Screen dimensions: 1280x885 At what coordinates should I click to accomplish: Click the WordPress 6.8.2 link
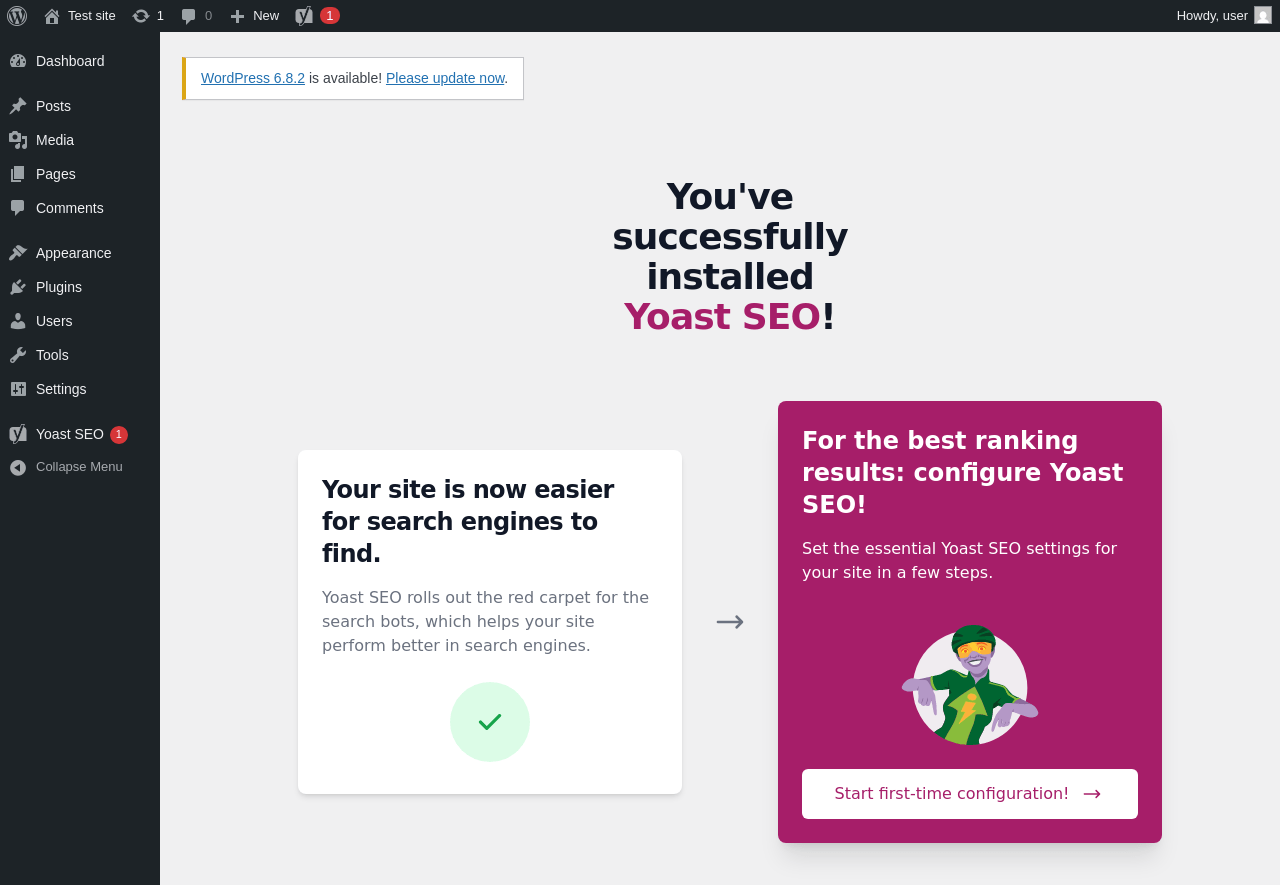253,78
